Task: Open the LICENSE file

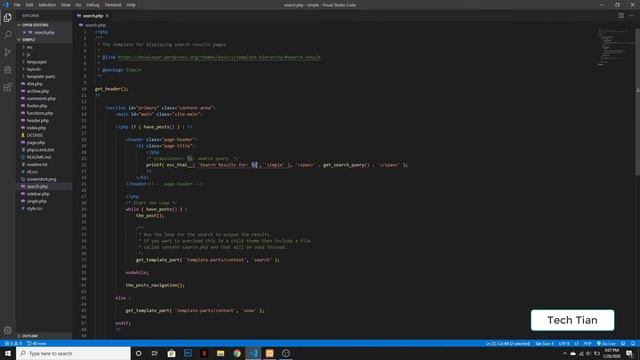Action: click(x=35, y=136)
